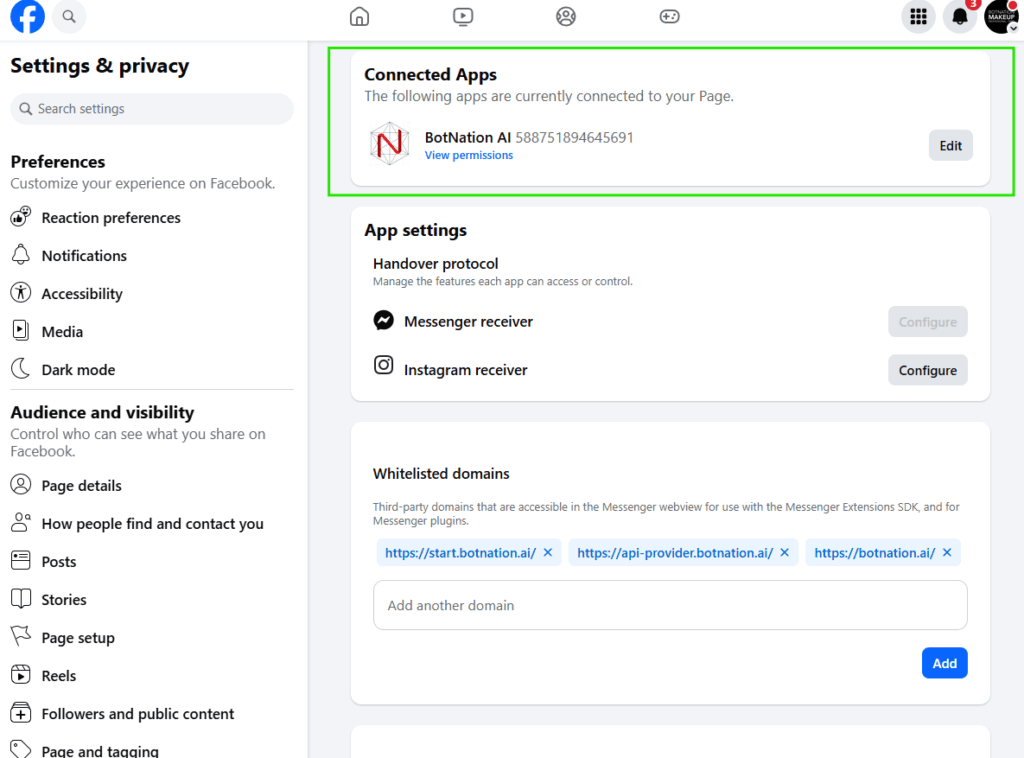
Task: Click View permissions link
Action: 468,156
